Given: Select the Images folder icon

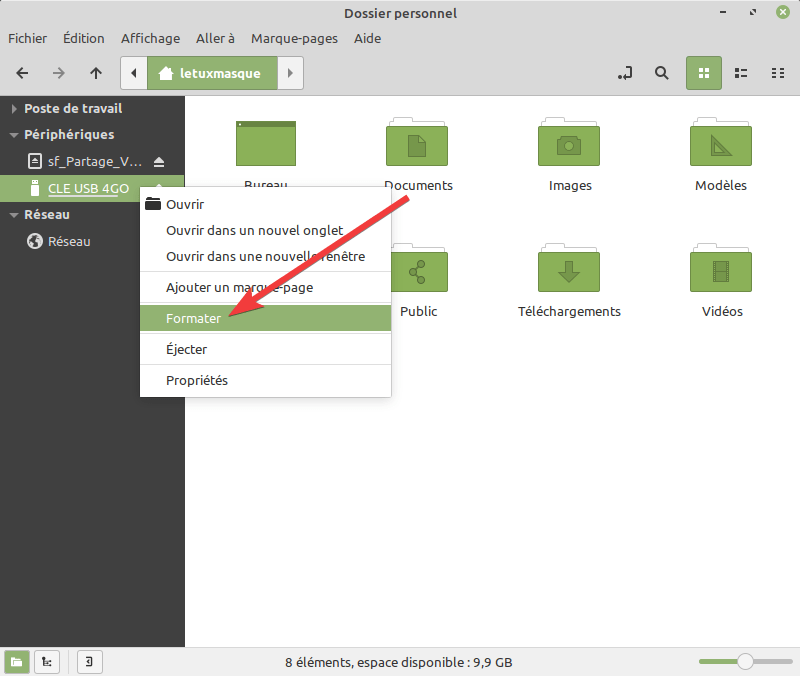Looking at the screenshot, I should 569,142.
